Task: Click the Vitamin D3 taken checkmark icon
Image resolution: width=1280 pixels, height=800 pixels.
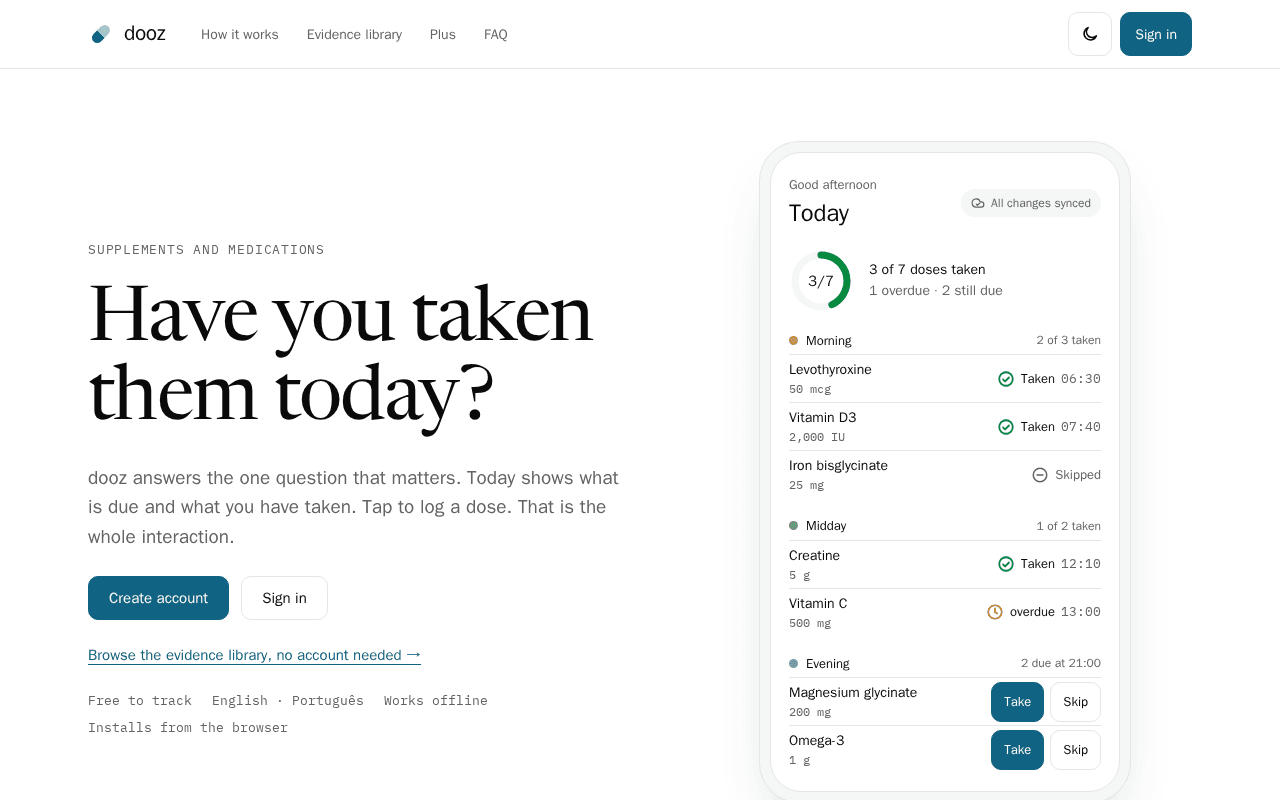Action: click(1006, 427)
